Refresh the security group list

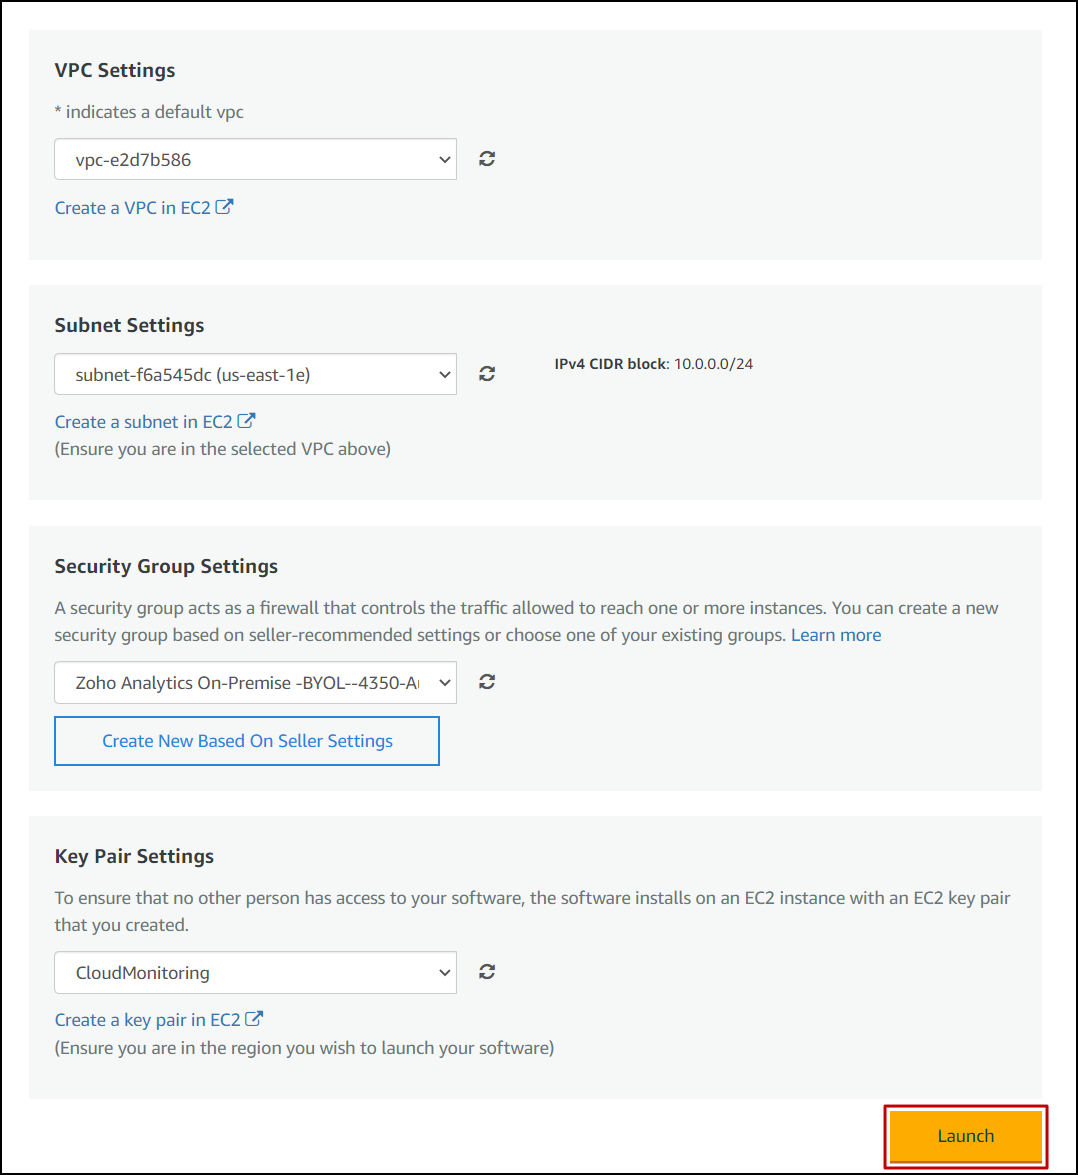pyautogui.click(x=487, y=682)
